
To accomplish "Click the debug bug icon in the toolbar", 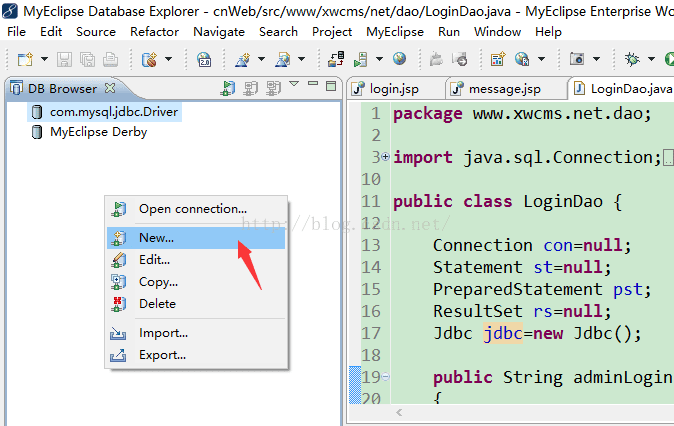I will point(632,59).
